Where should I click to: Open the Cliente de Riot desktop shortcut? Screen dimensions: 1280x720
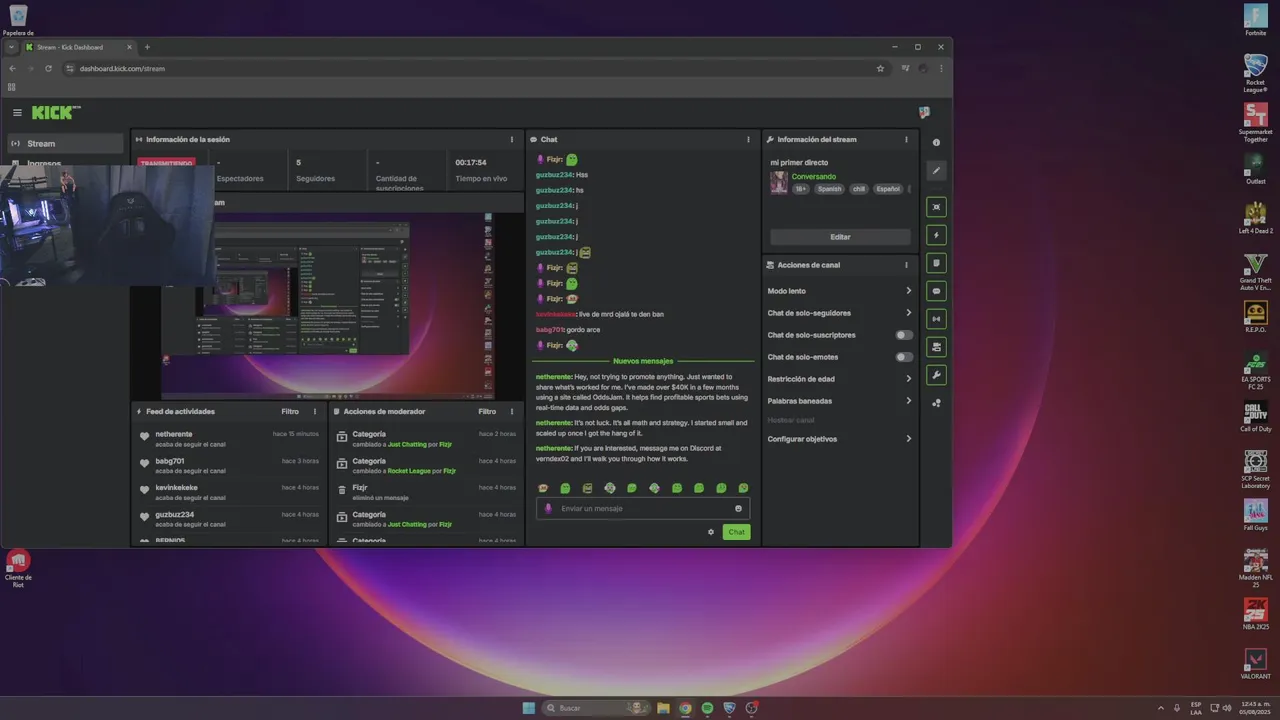18,568
